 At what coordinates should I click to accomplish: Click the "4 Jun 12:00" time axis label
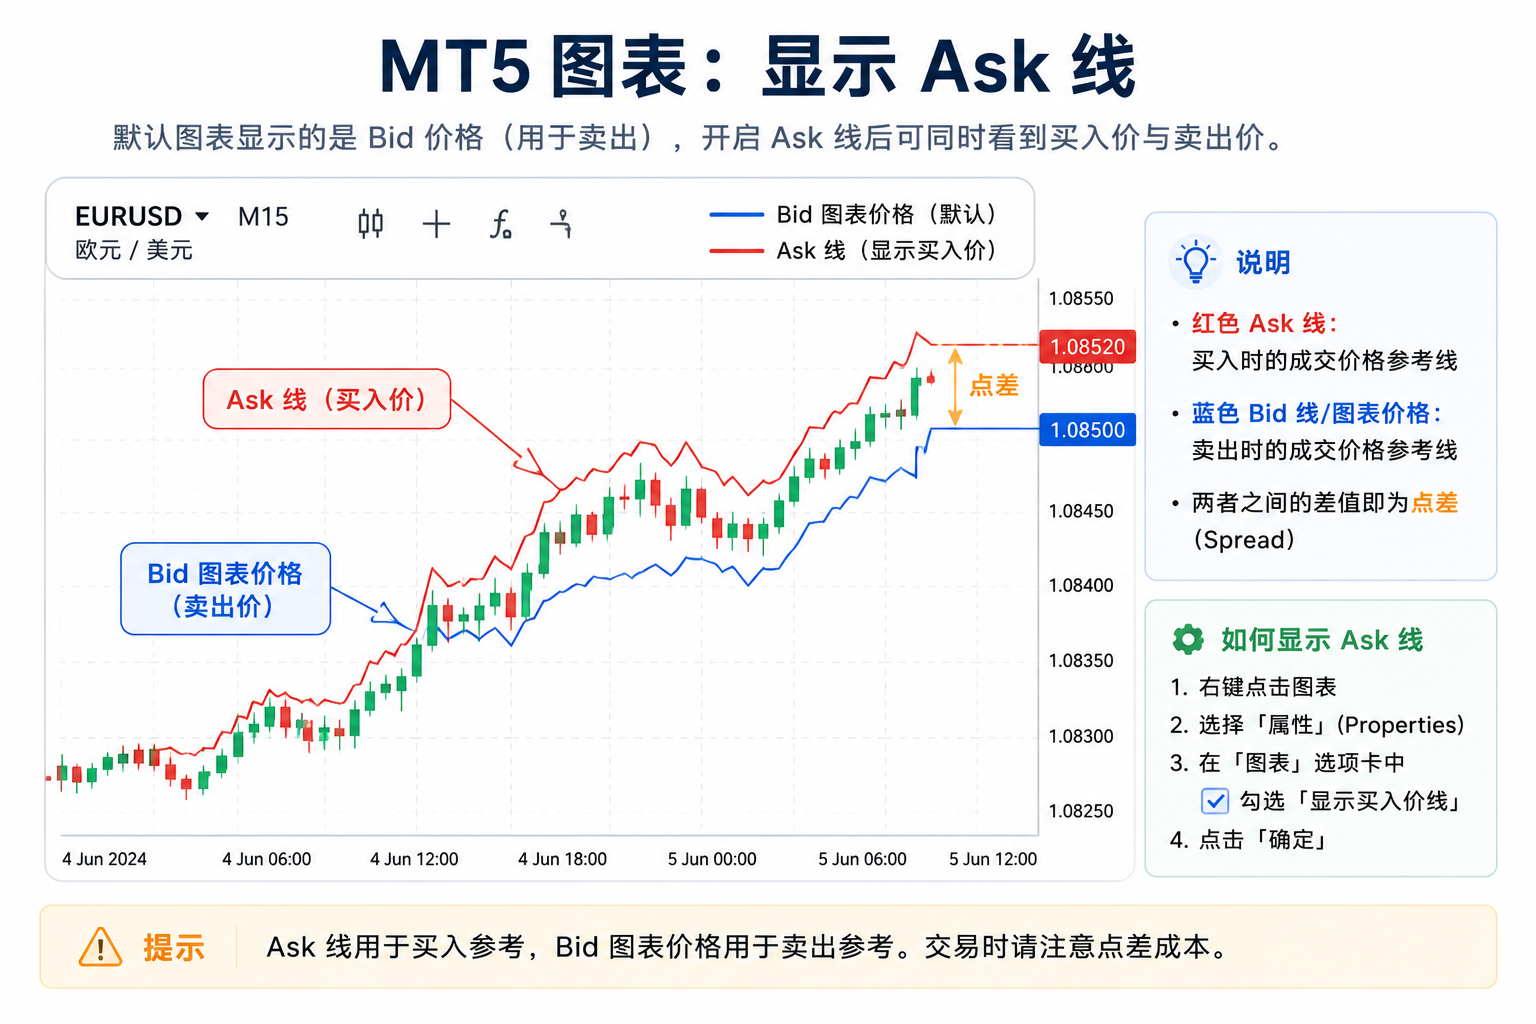point(414,859)
